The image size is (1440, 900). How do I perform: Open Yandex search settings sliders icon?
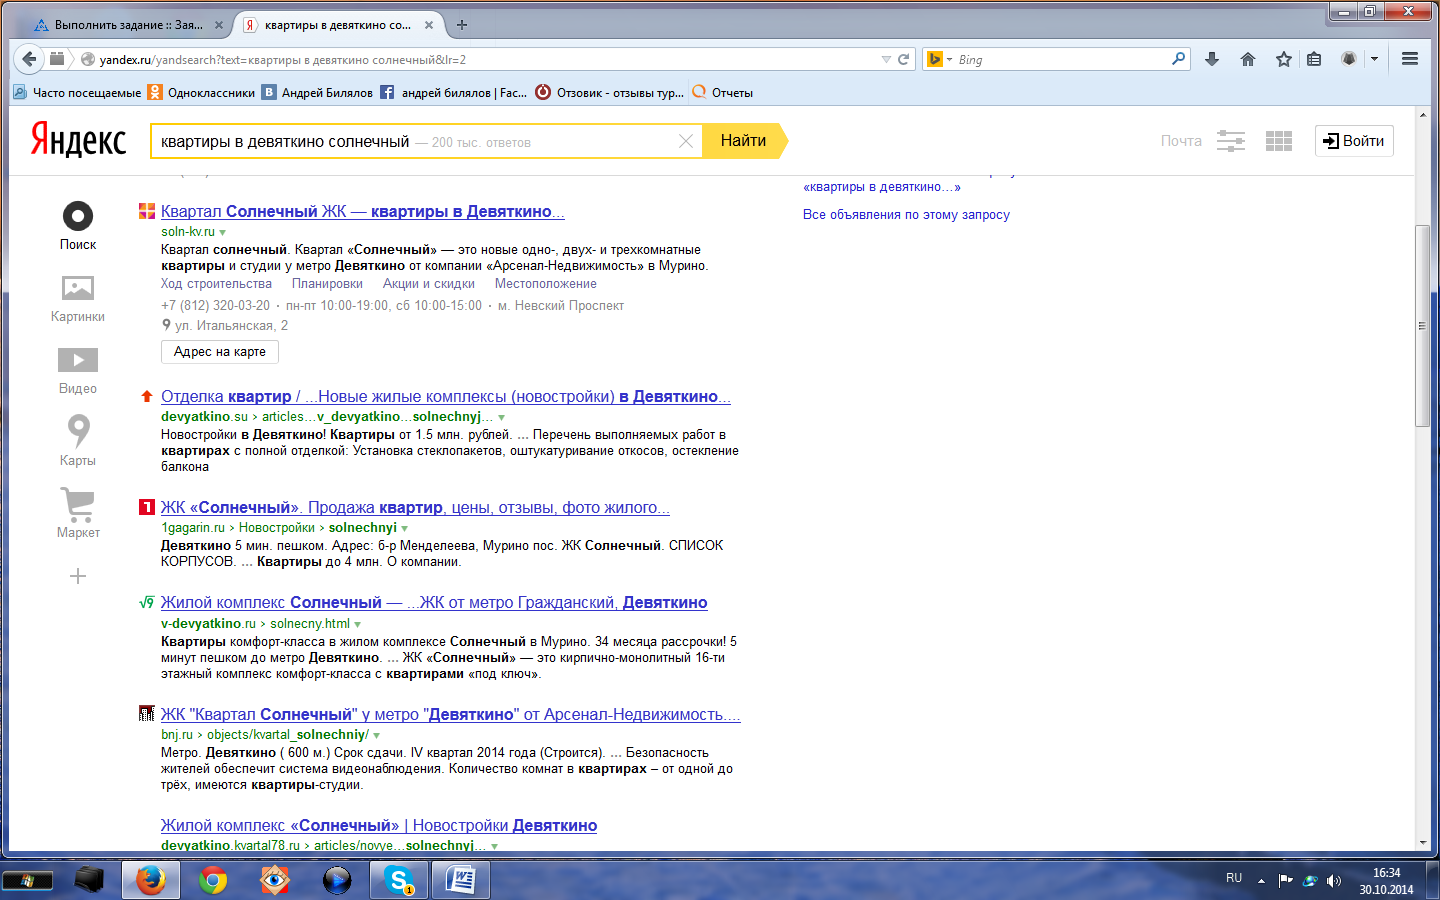(1231, 141)
